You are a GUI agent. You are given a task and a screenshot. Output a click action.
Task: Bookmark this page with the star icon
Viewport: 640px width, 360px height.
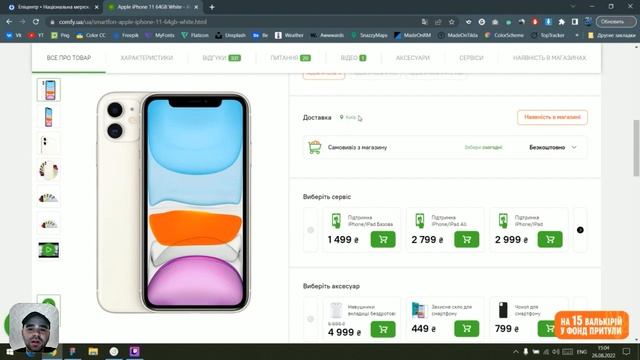click(451, 22)
